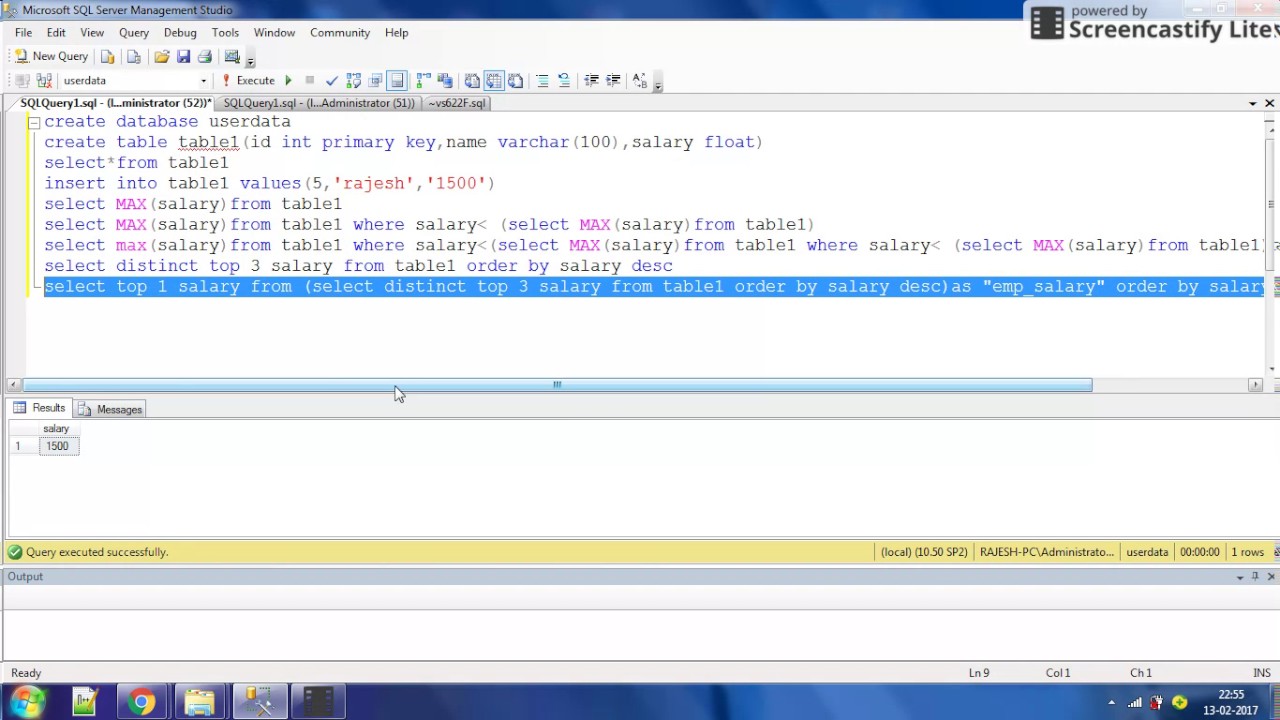The height and width of the screenshot is (720, 1280).
Task: Click the 'Query executed successfully.' status
Action: point(97,552)
